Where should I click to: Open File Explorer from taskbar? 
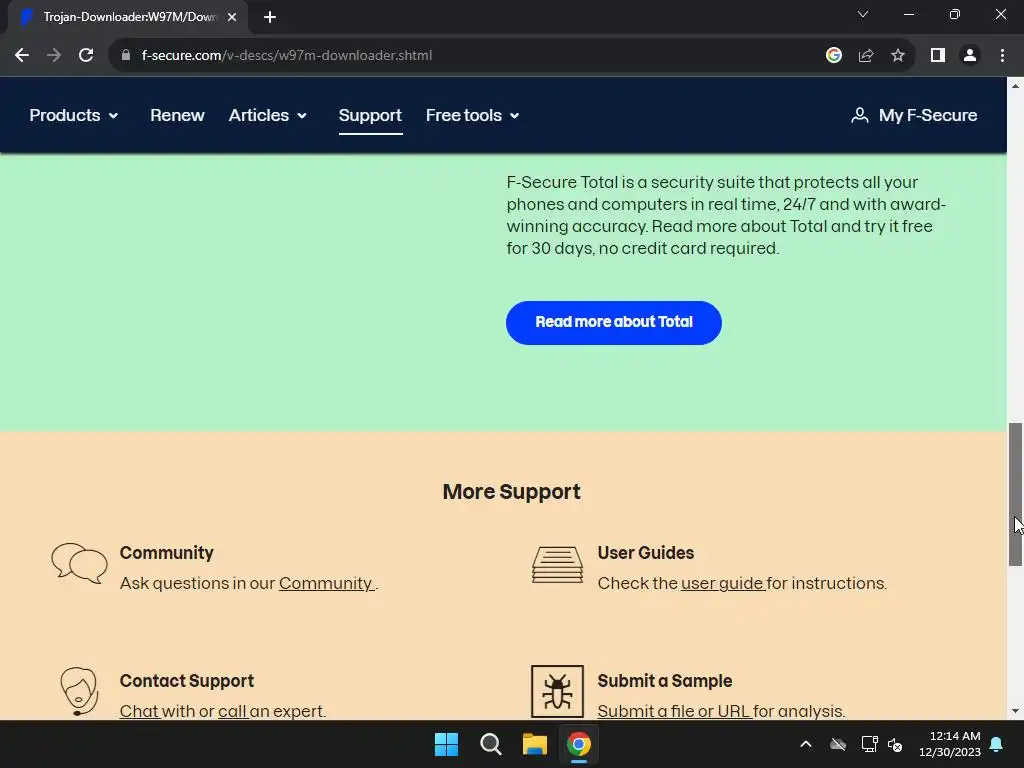[x=534, y=744]
